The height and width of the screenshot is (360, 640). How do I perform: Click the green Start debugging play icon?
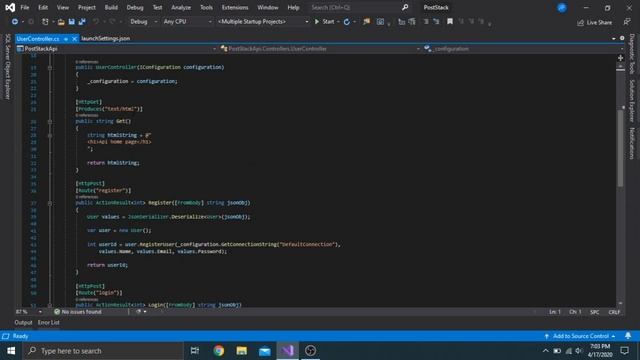[x=317, y=22]
